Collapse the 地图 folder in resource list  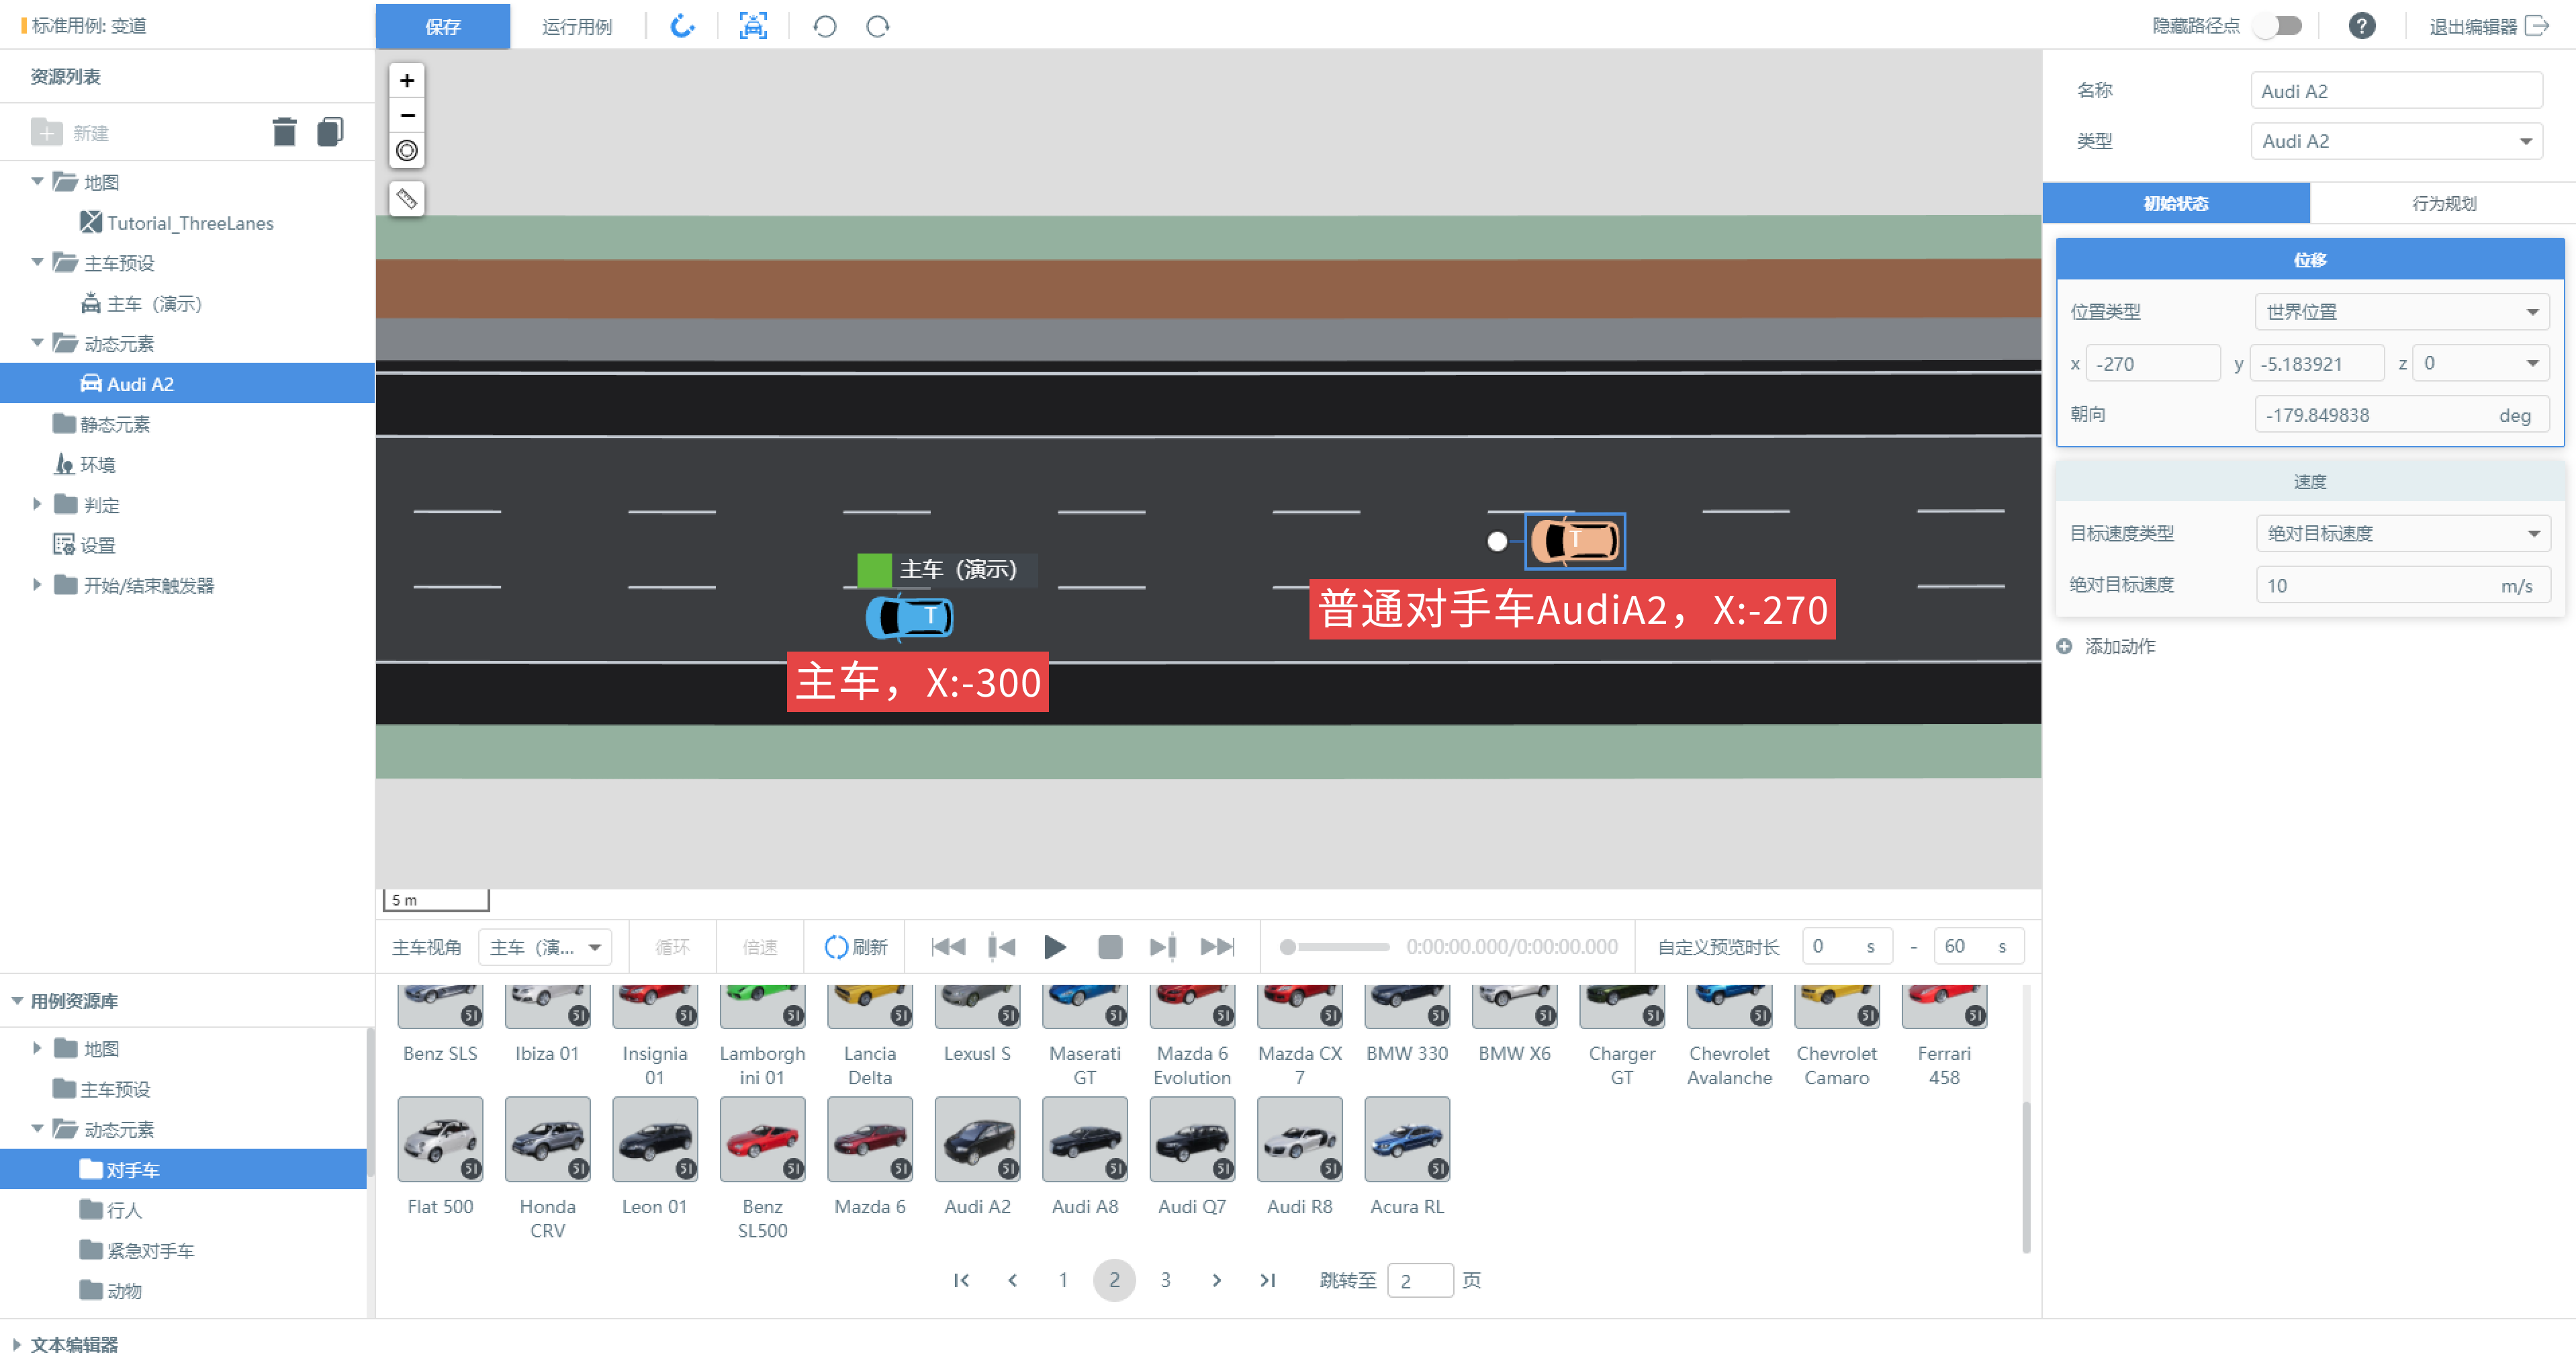(x=37, y=182)
